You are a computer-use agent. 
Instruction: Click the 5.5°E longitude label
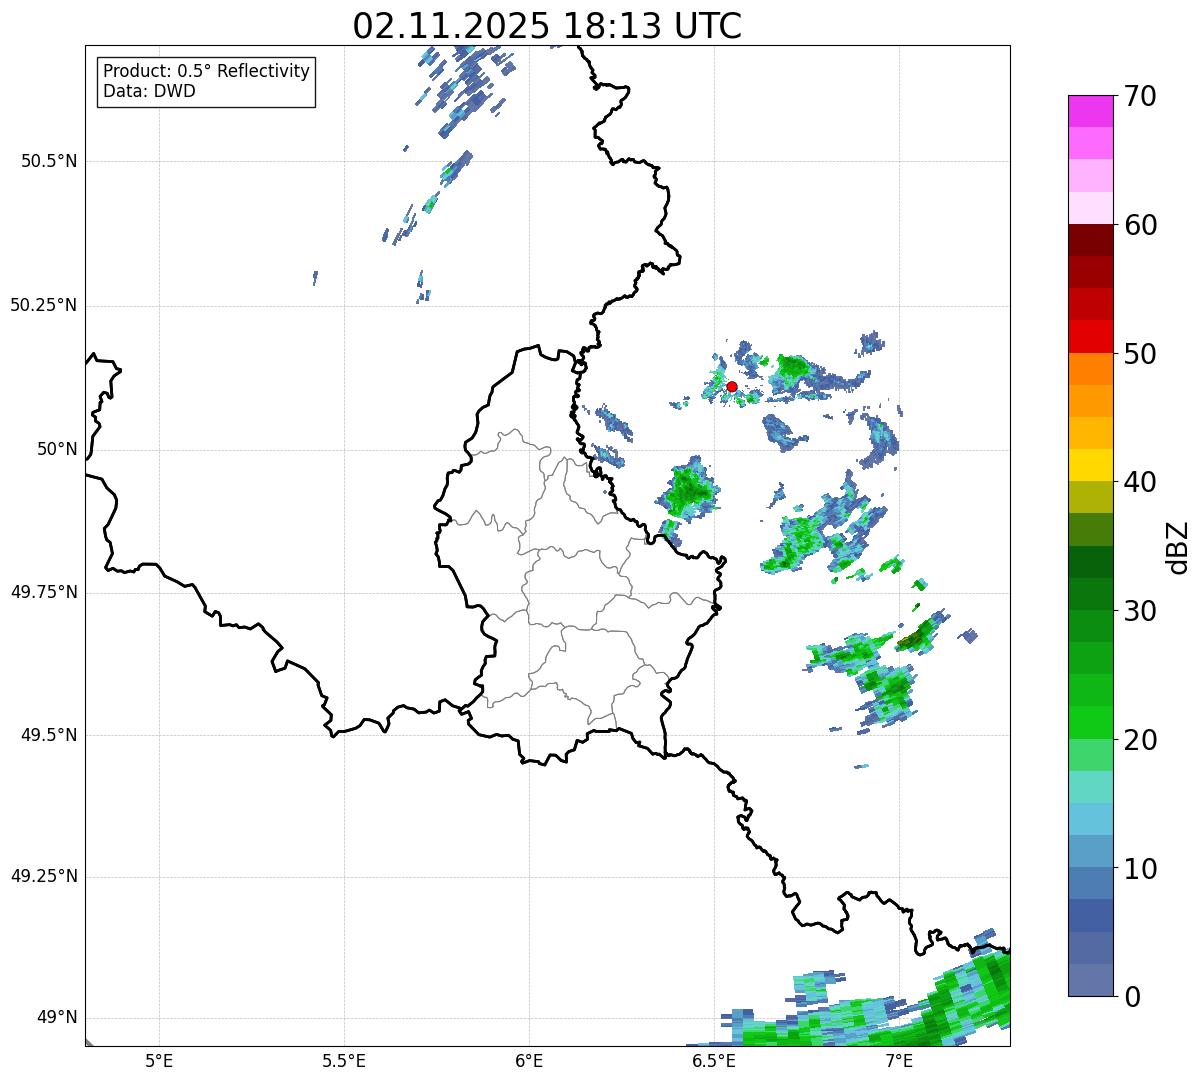(344, 1060)
